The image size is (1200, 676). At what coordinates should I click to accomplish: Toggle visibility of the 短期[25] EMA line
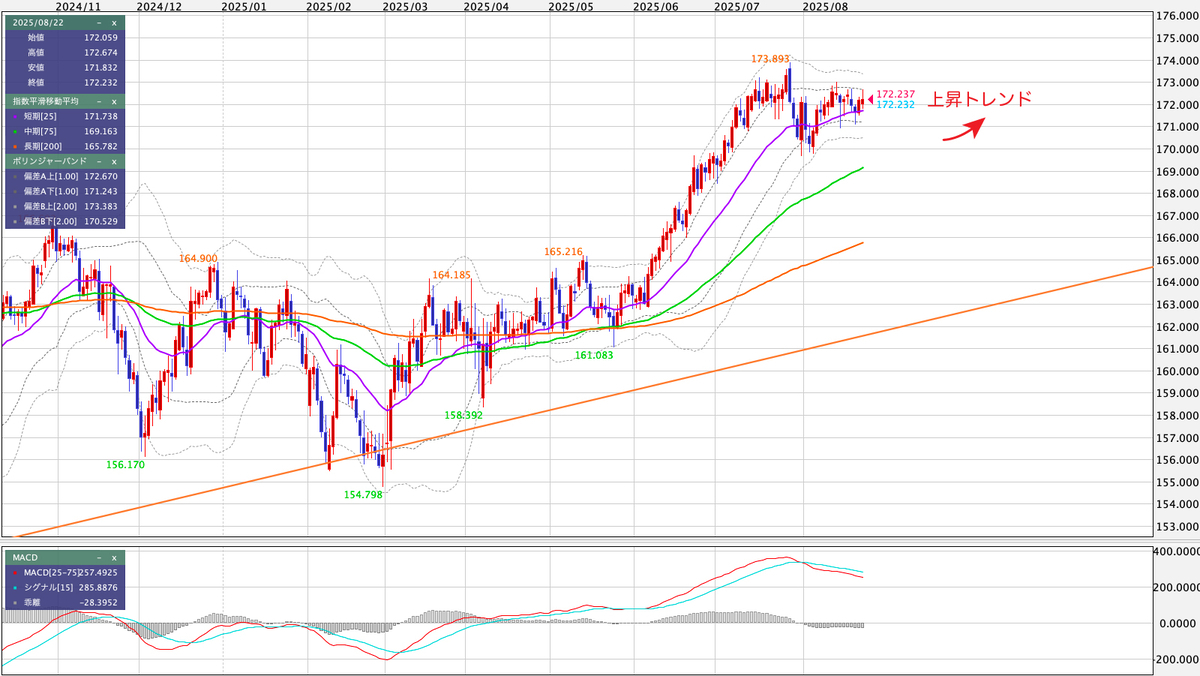15,116
